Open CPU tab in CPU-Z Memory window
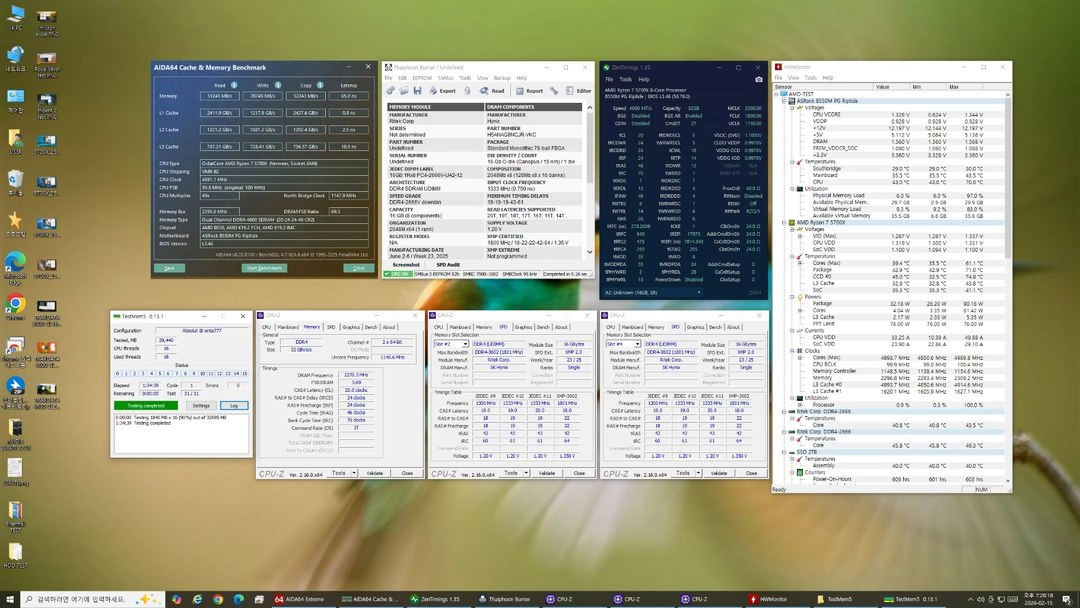 point(267,327)
